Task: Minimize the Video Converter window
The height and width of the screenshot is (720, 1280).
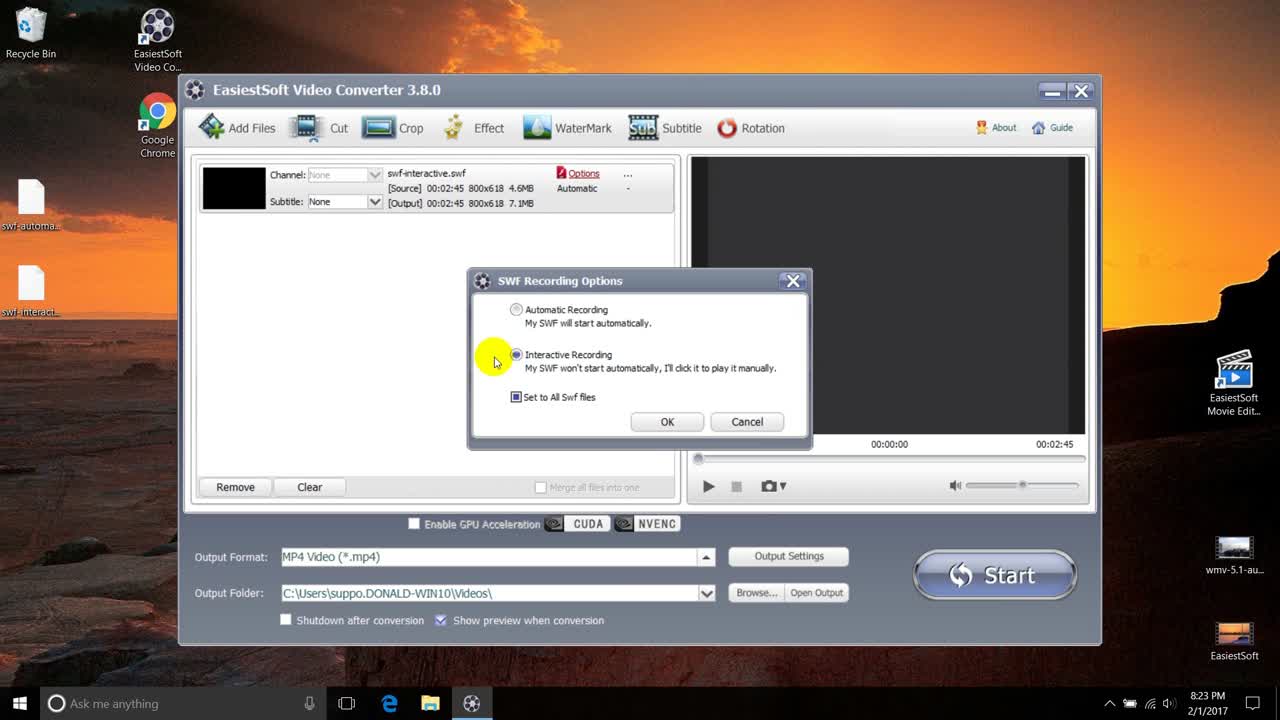Action: point(1051,91)
